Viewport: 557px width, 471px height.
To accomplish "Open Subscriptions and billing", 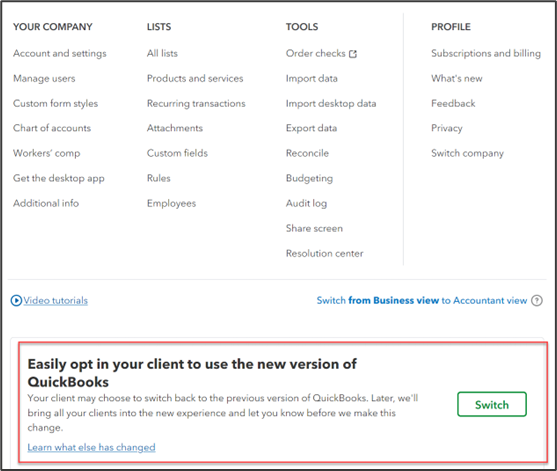I will coord(486,53).
